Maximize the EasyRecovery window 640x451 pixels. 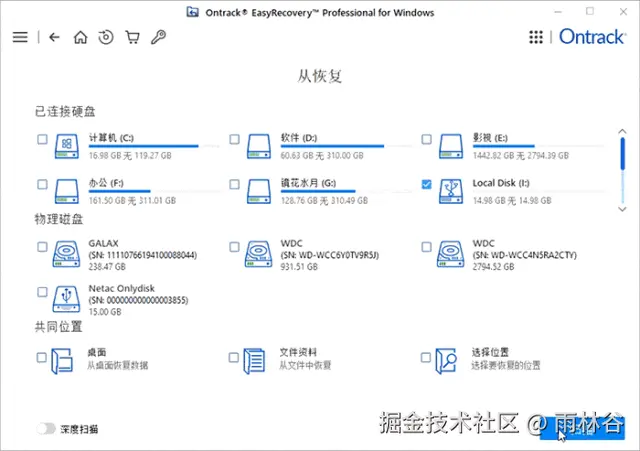click(590, 11)
